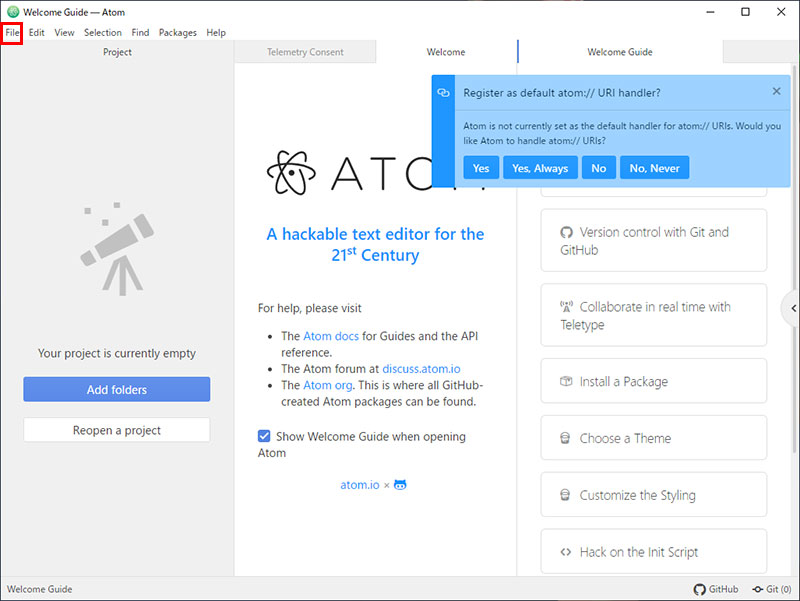Click the GitHub octocat icon beside atom.io
The height and width of the screenshot is (601, 800).
(x=401, y=485)
